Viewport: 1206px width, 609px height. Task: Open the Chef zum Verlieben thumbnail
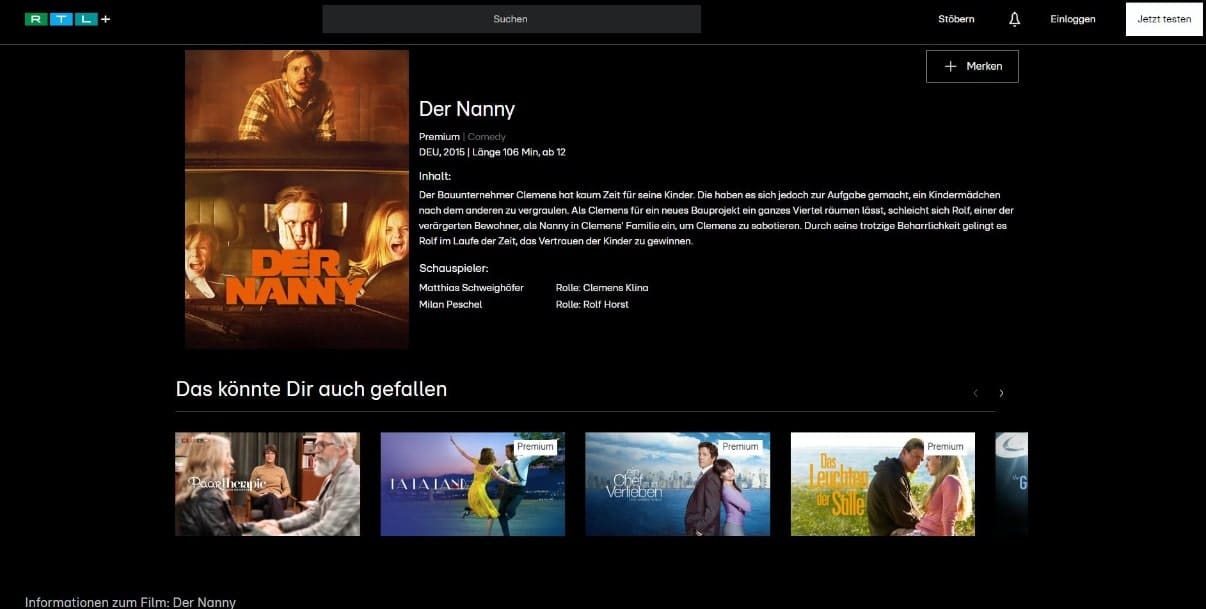point(678,484)
